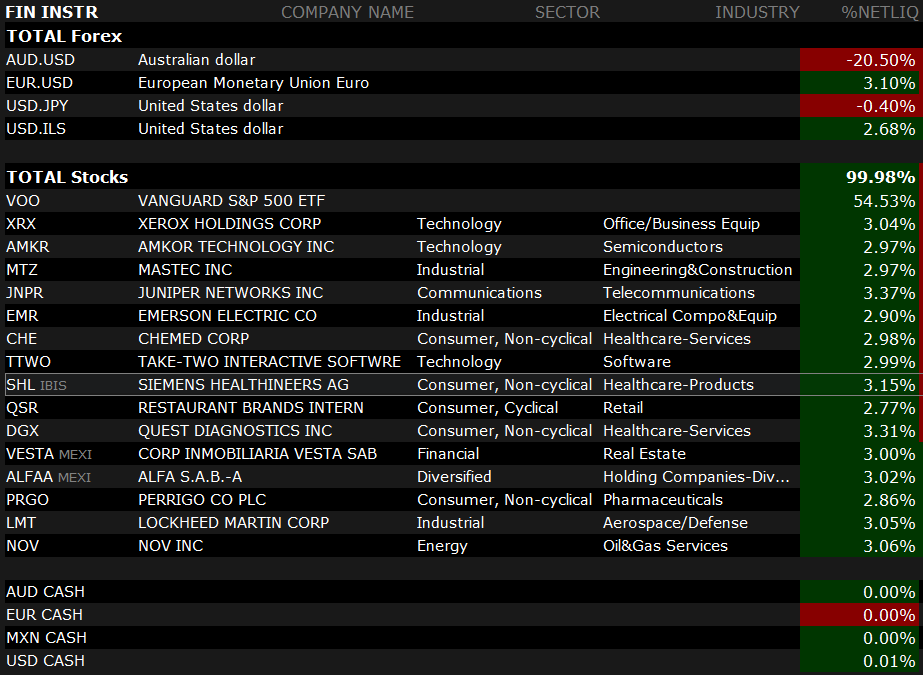The image size is (923, 675).
Task: Select the VOO ticker
Action: click(x=23, y=200)
